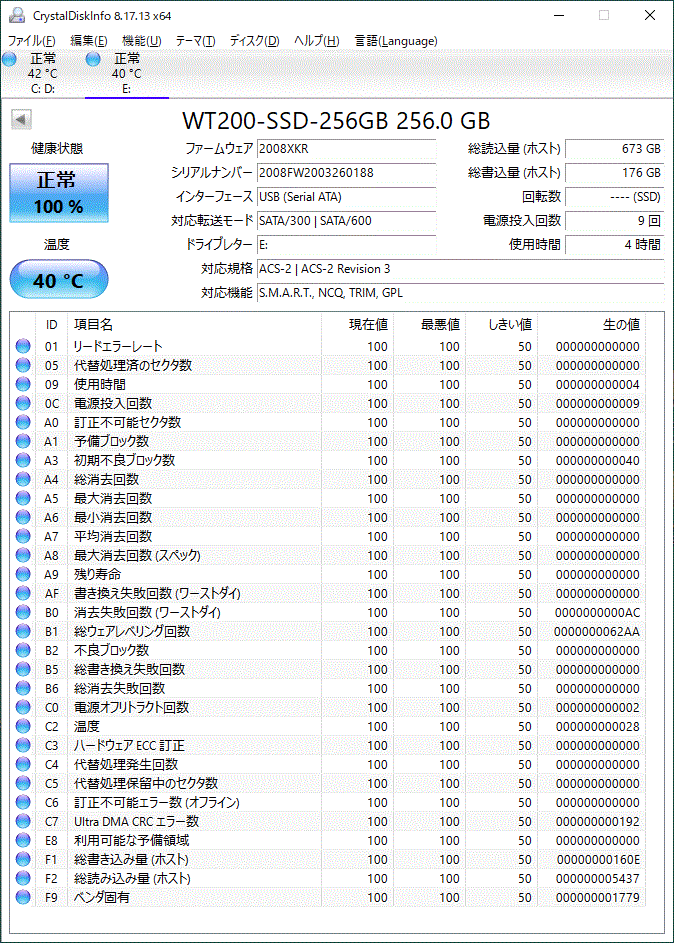Click status icon for row A4 総消去回数
674x943 pixels.
[23, 479]
